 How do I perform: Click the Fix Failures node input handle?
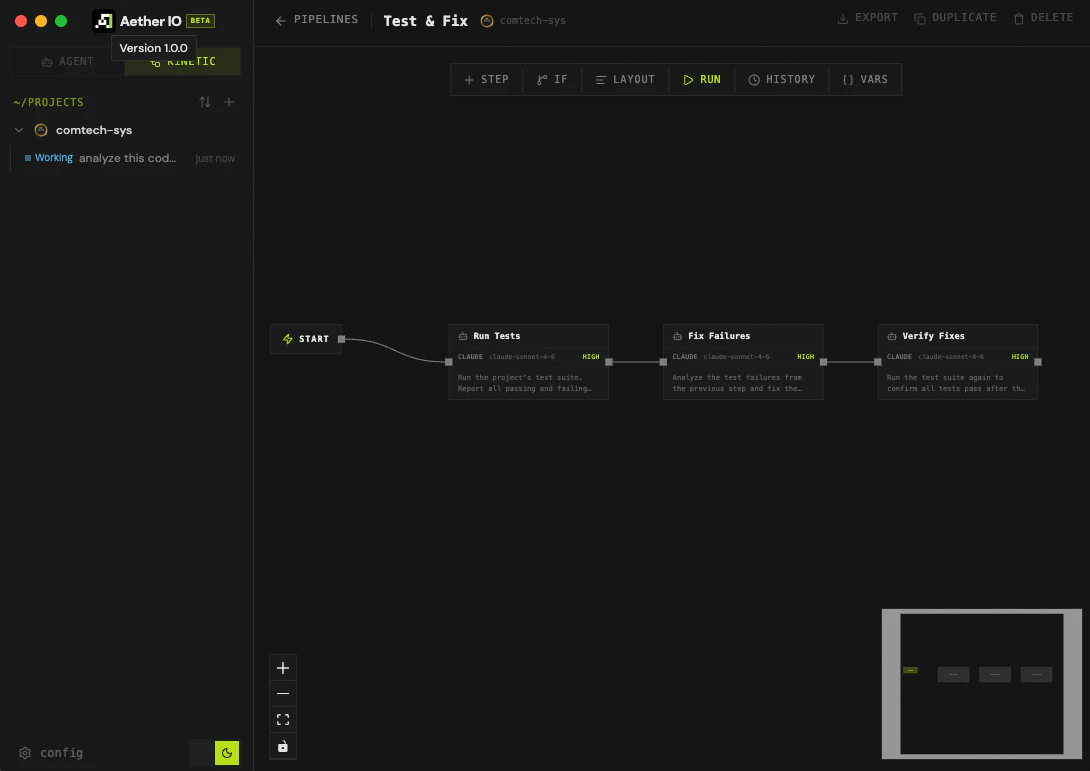[663, 362]
